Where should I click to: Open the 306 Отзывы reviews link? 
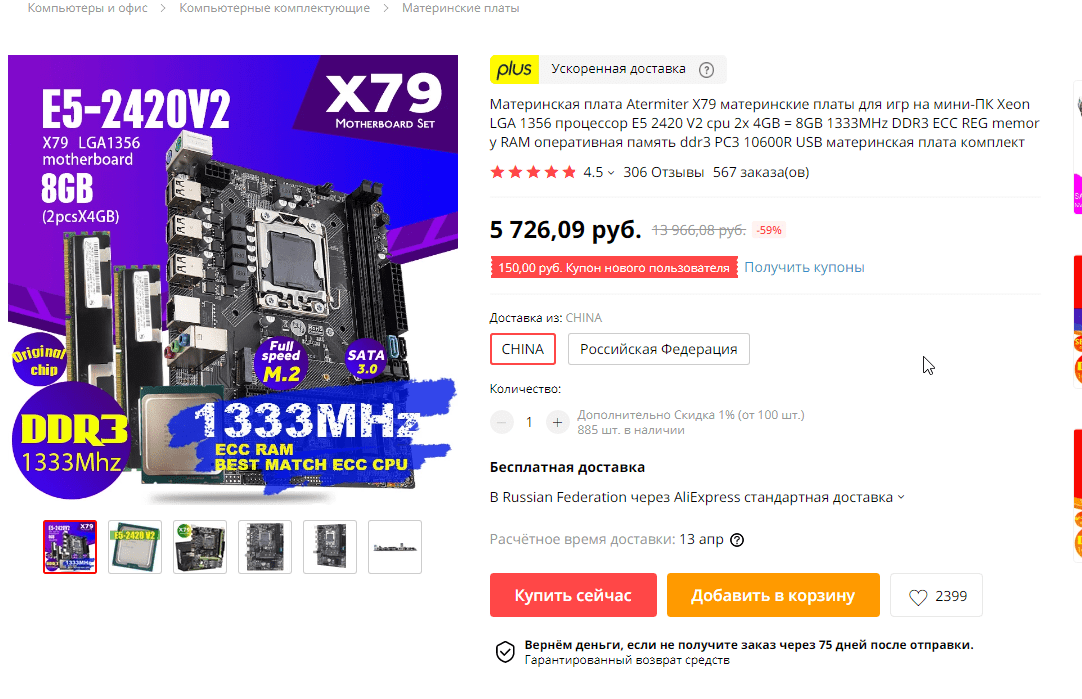tap(663, 172)
